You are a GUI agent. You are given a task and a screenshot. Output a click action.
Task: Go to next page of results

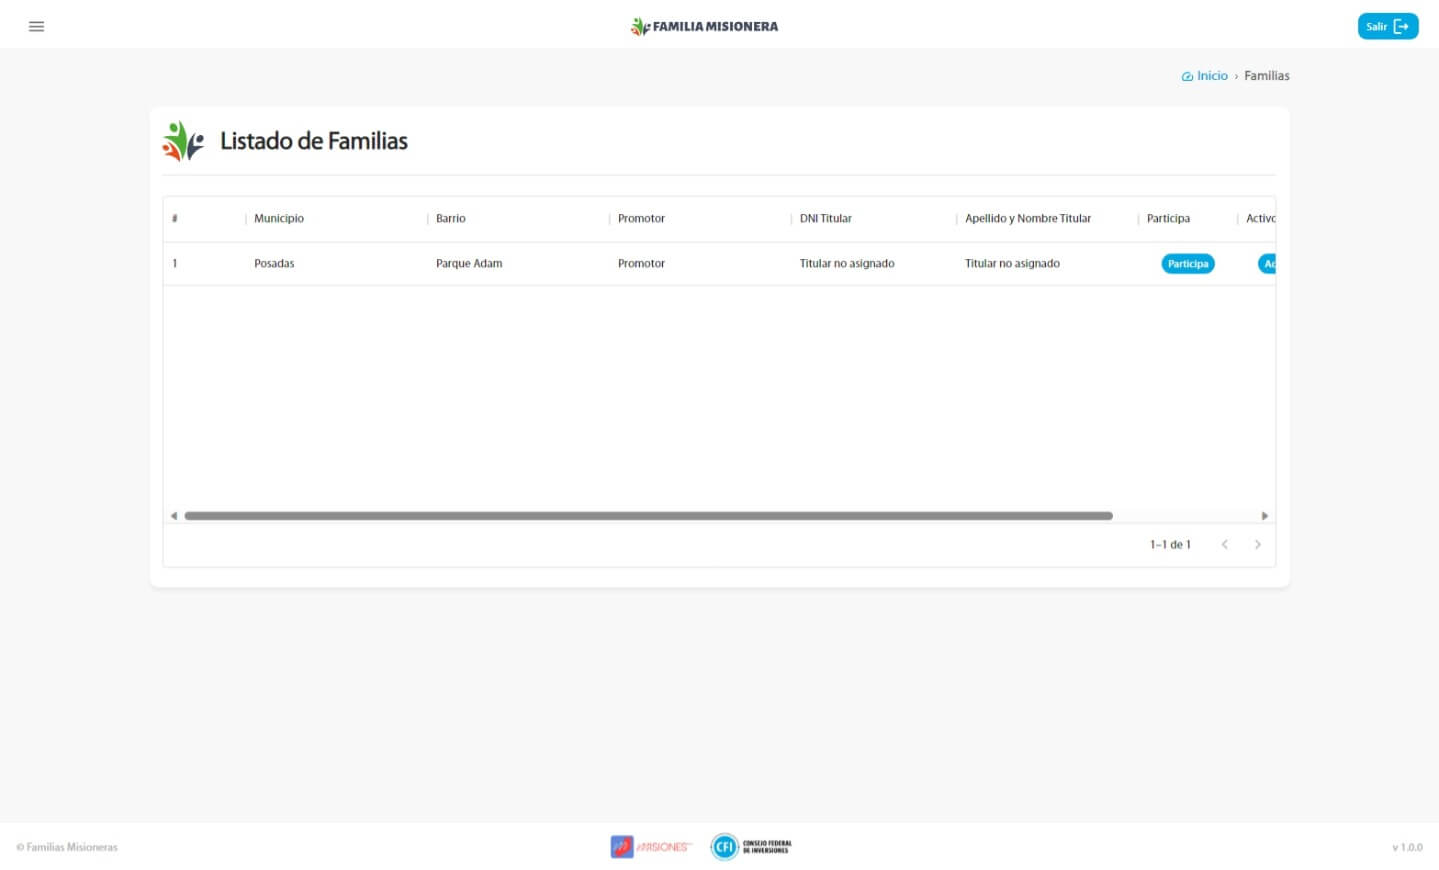pos(1257,545)
